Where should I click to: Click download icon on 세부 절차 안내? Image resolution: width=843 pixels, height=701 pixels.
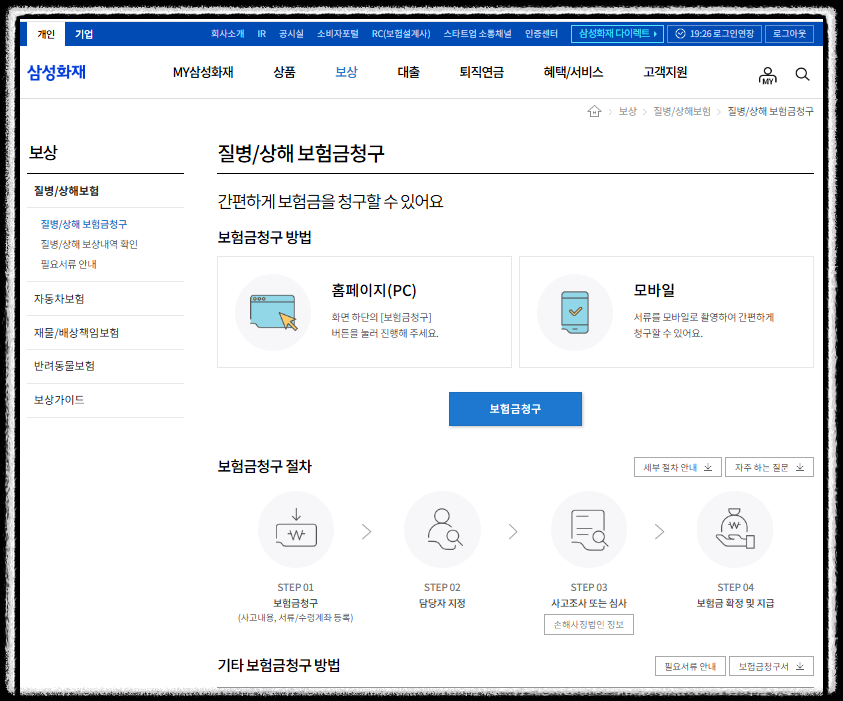(x=708, y=467)
